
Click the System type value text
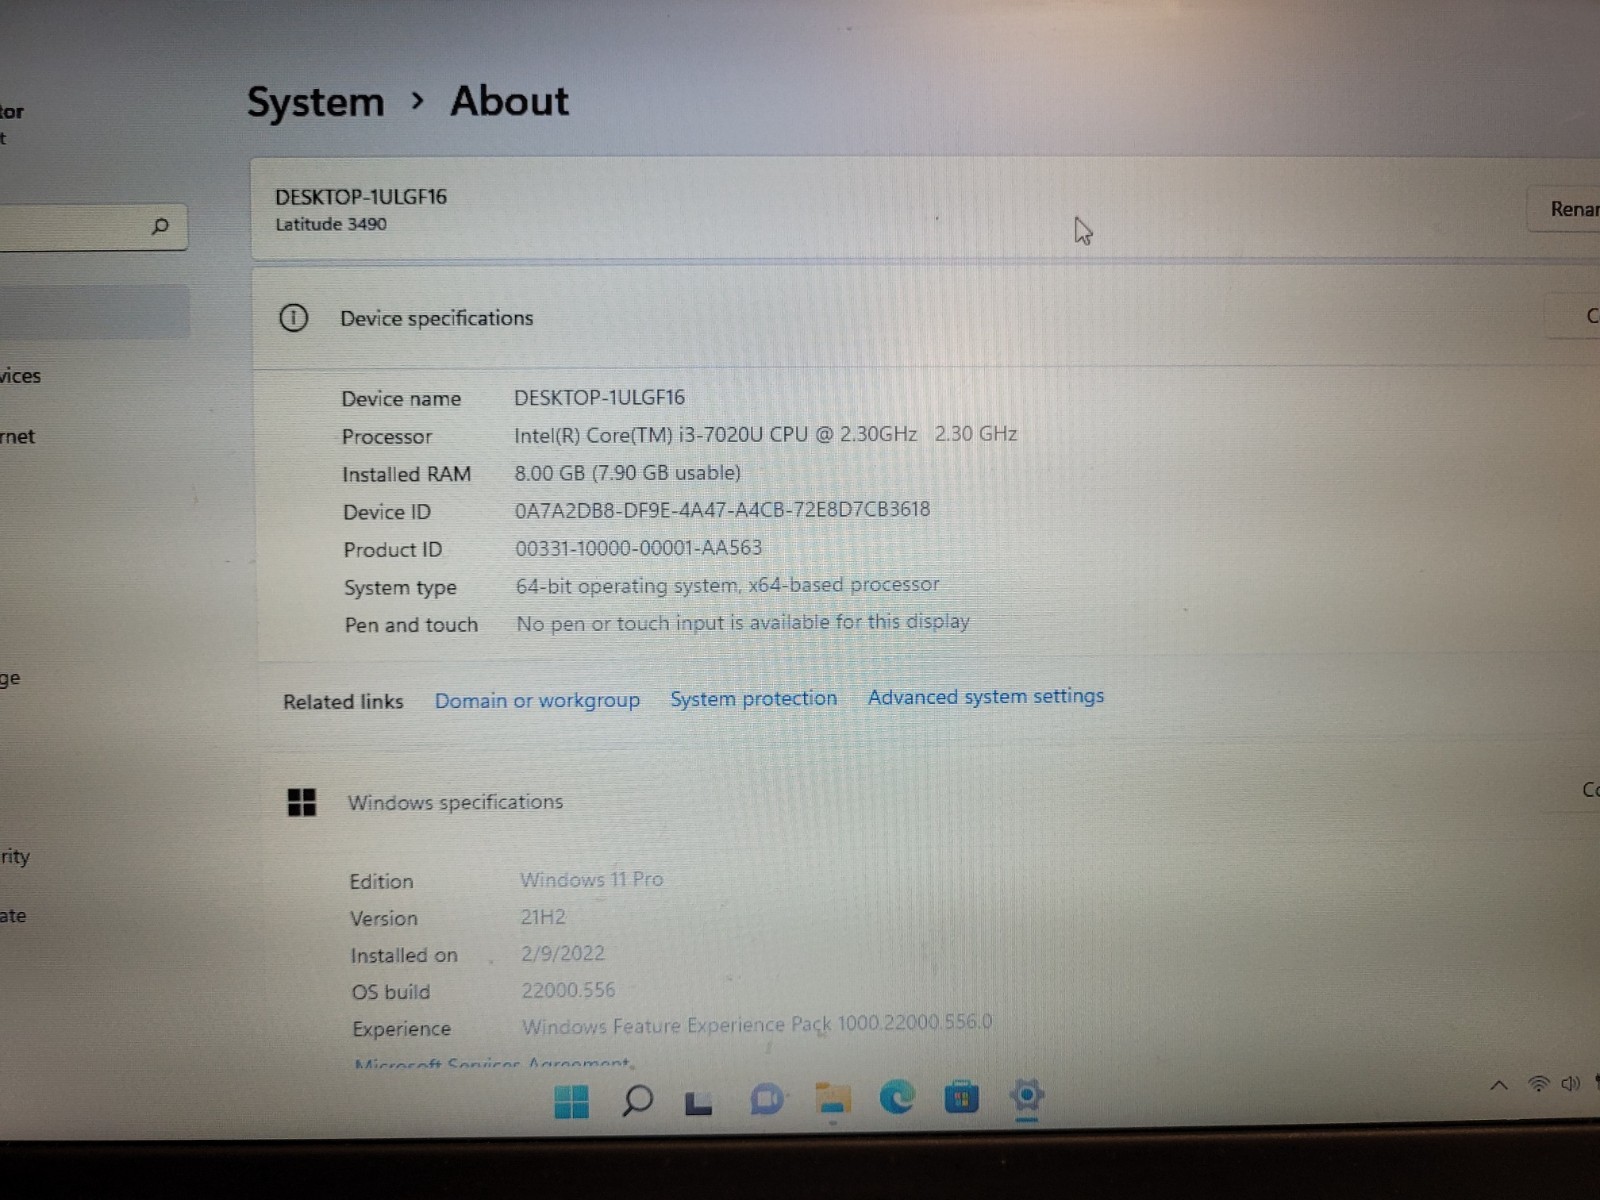point(727,585)
